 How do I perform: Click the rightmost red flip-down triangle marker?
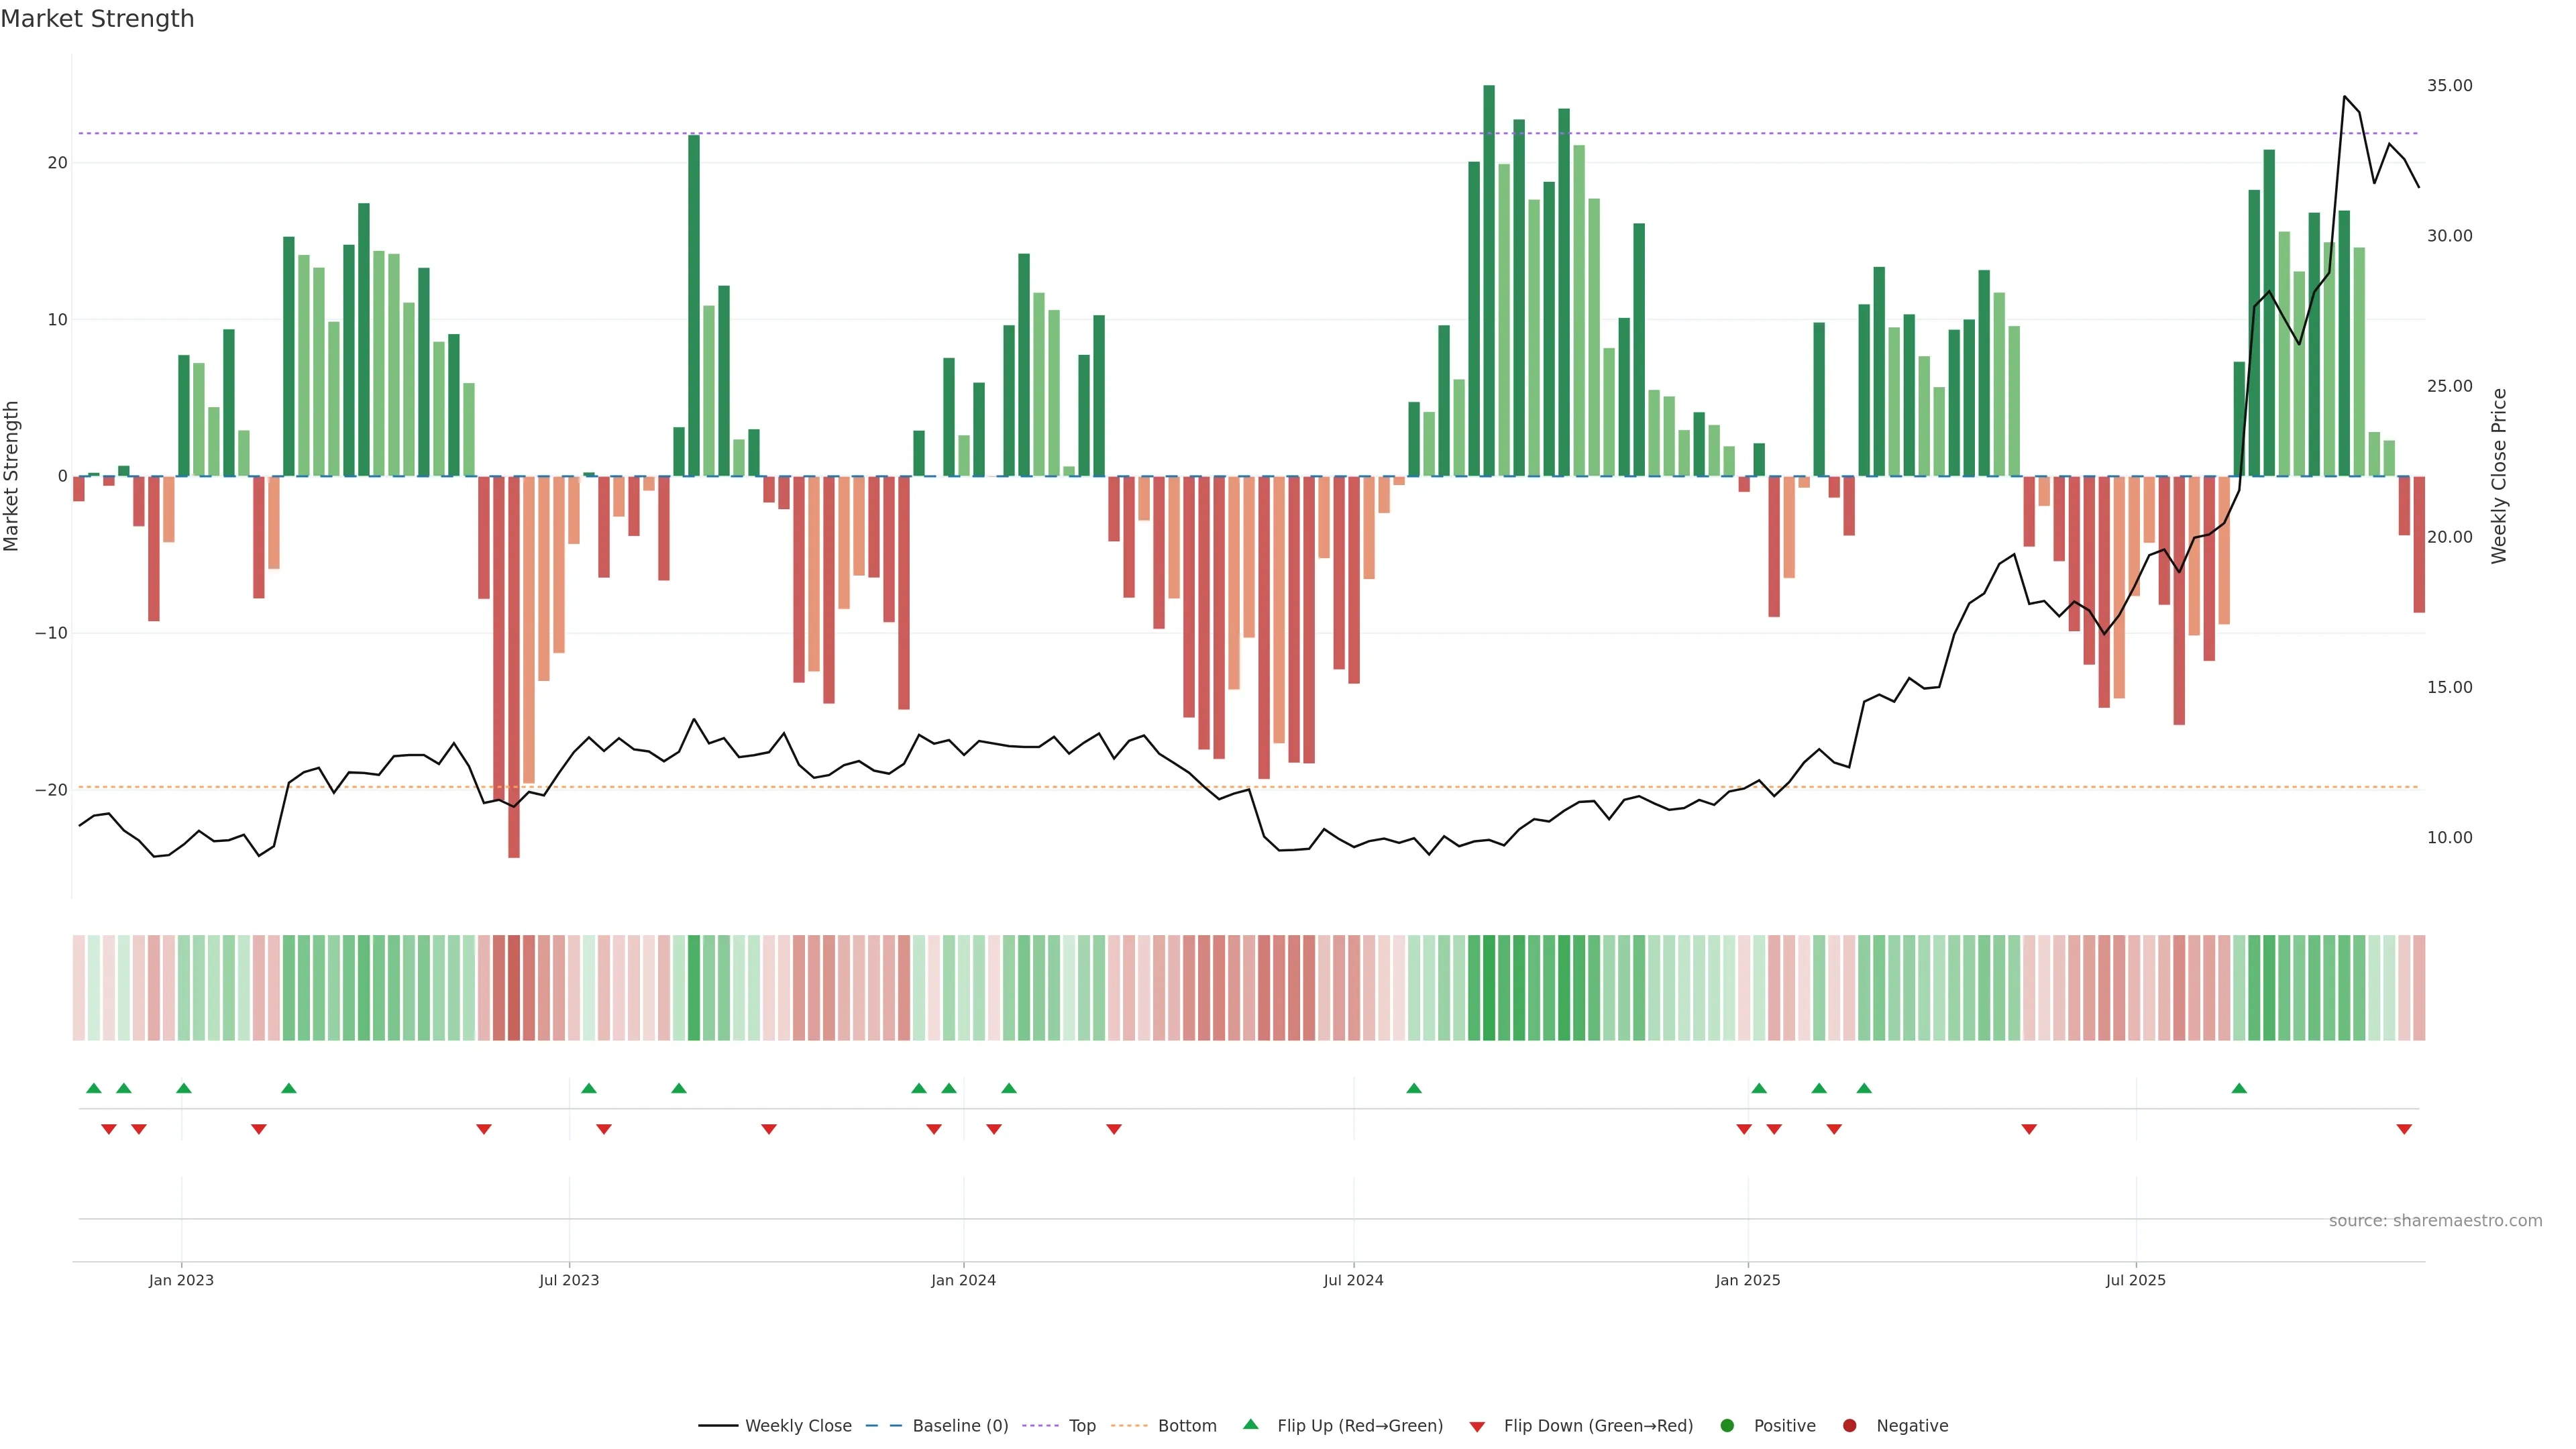[x=2404, y=1129]
